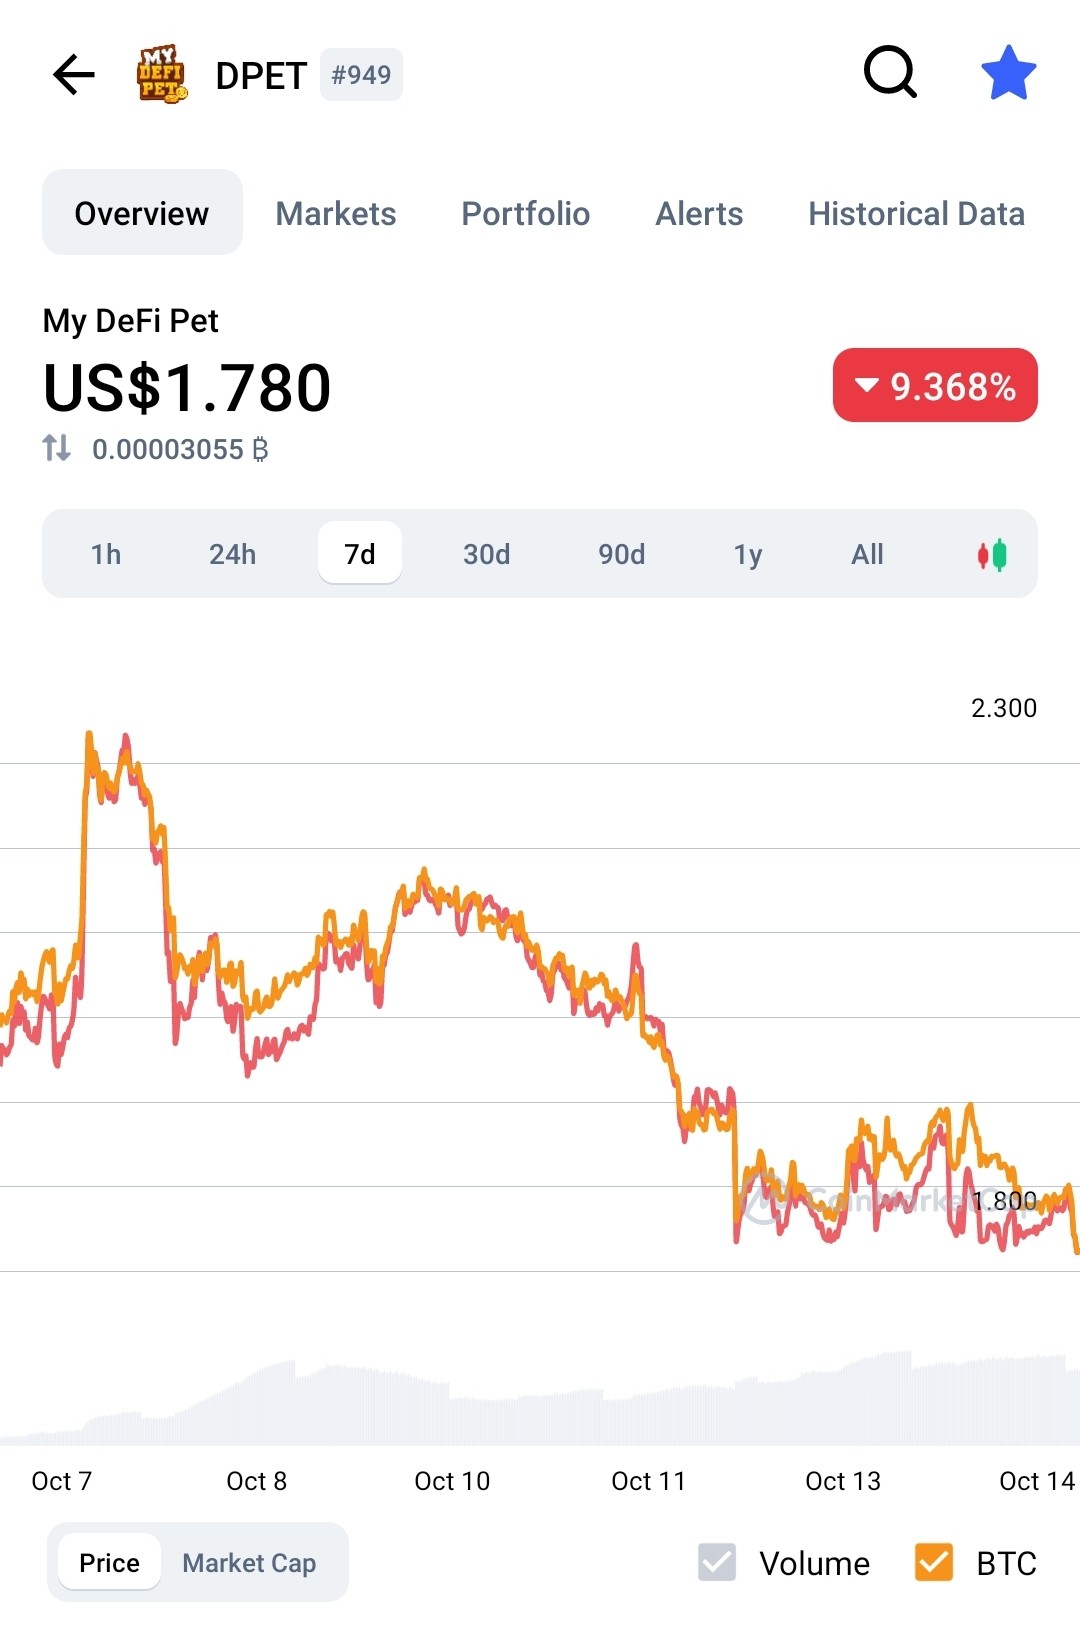Tap the back arrow icon
The image size is (1080, 1640).
73,75
